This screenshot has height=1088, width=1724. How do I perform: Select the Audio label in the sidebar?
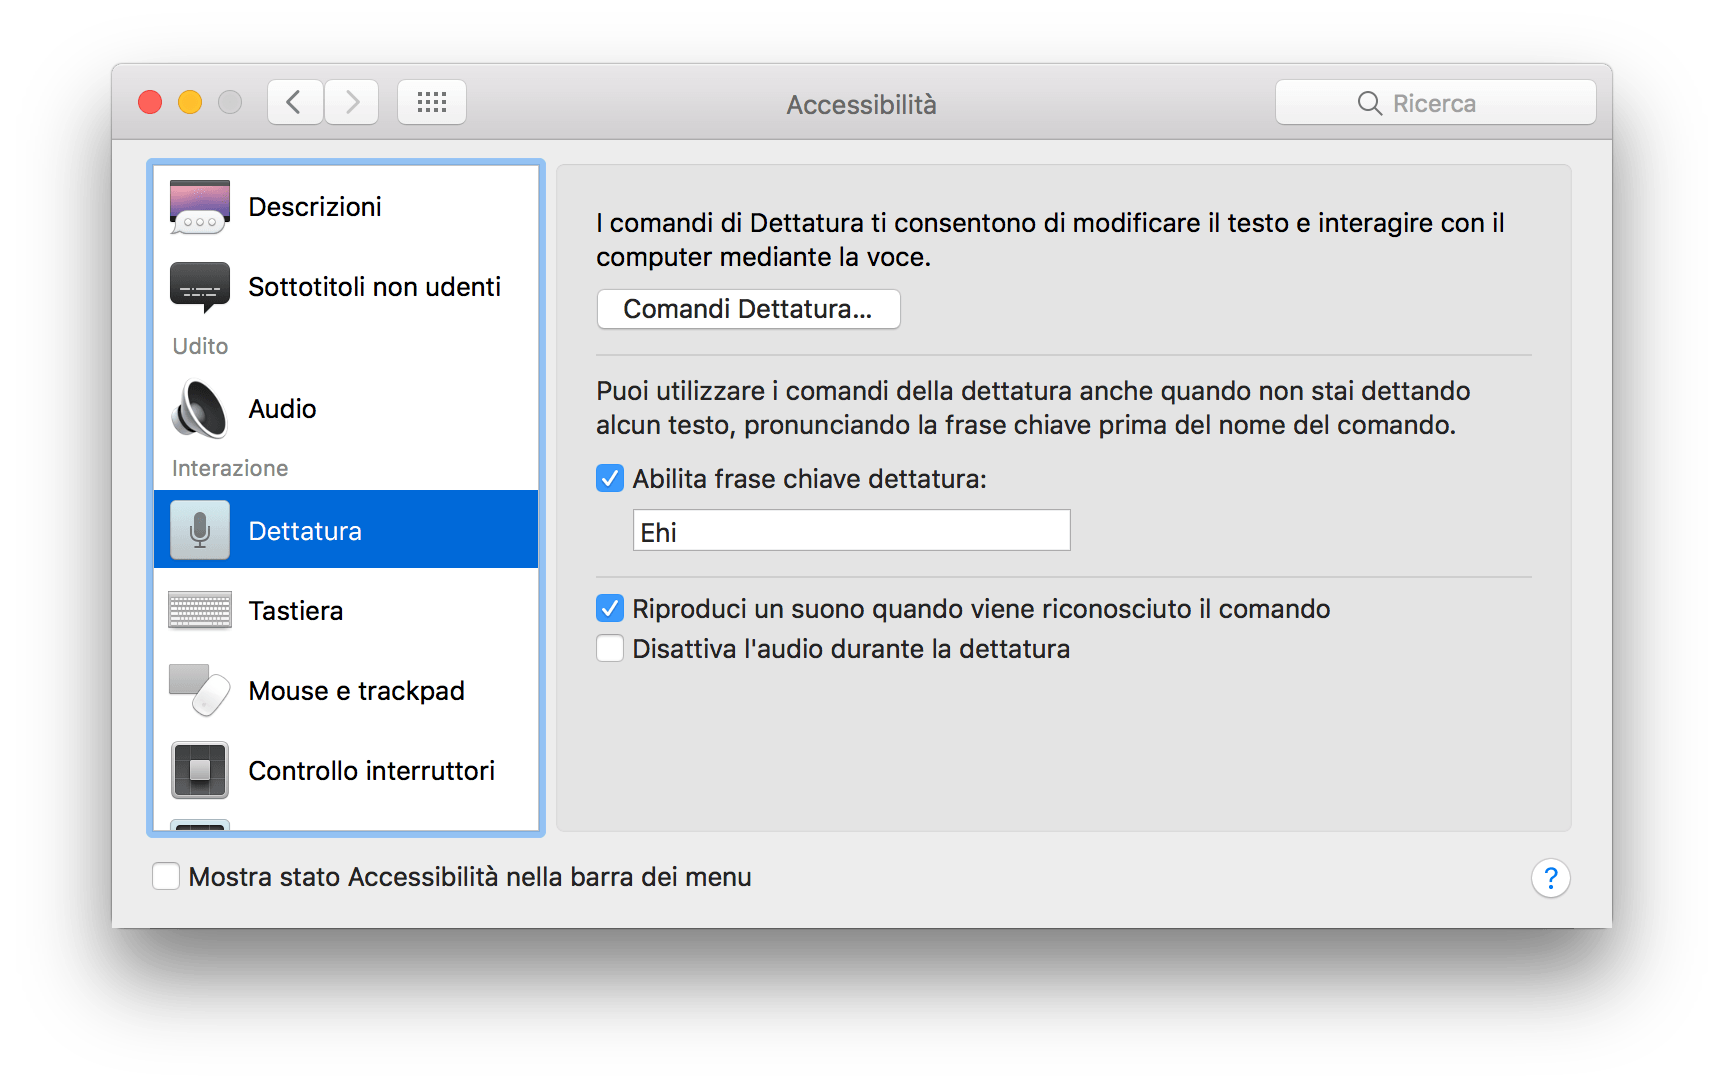tap(282, 409)
